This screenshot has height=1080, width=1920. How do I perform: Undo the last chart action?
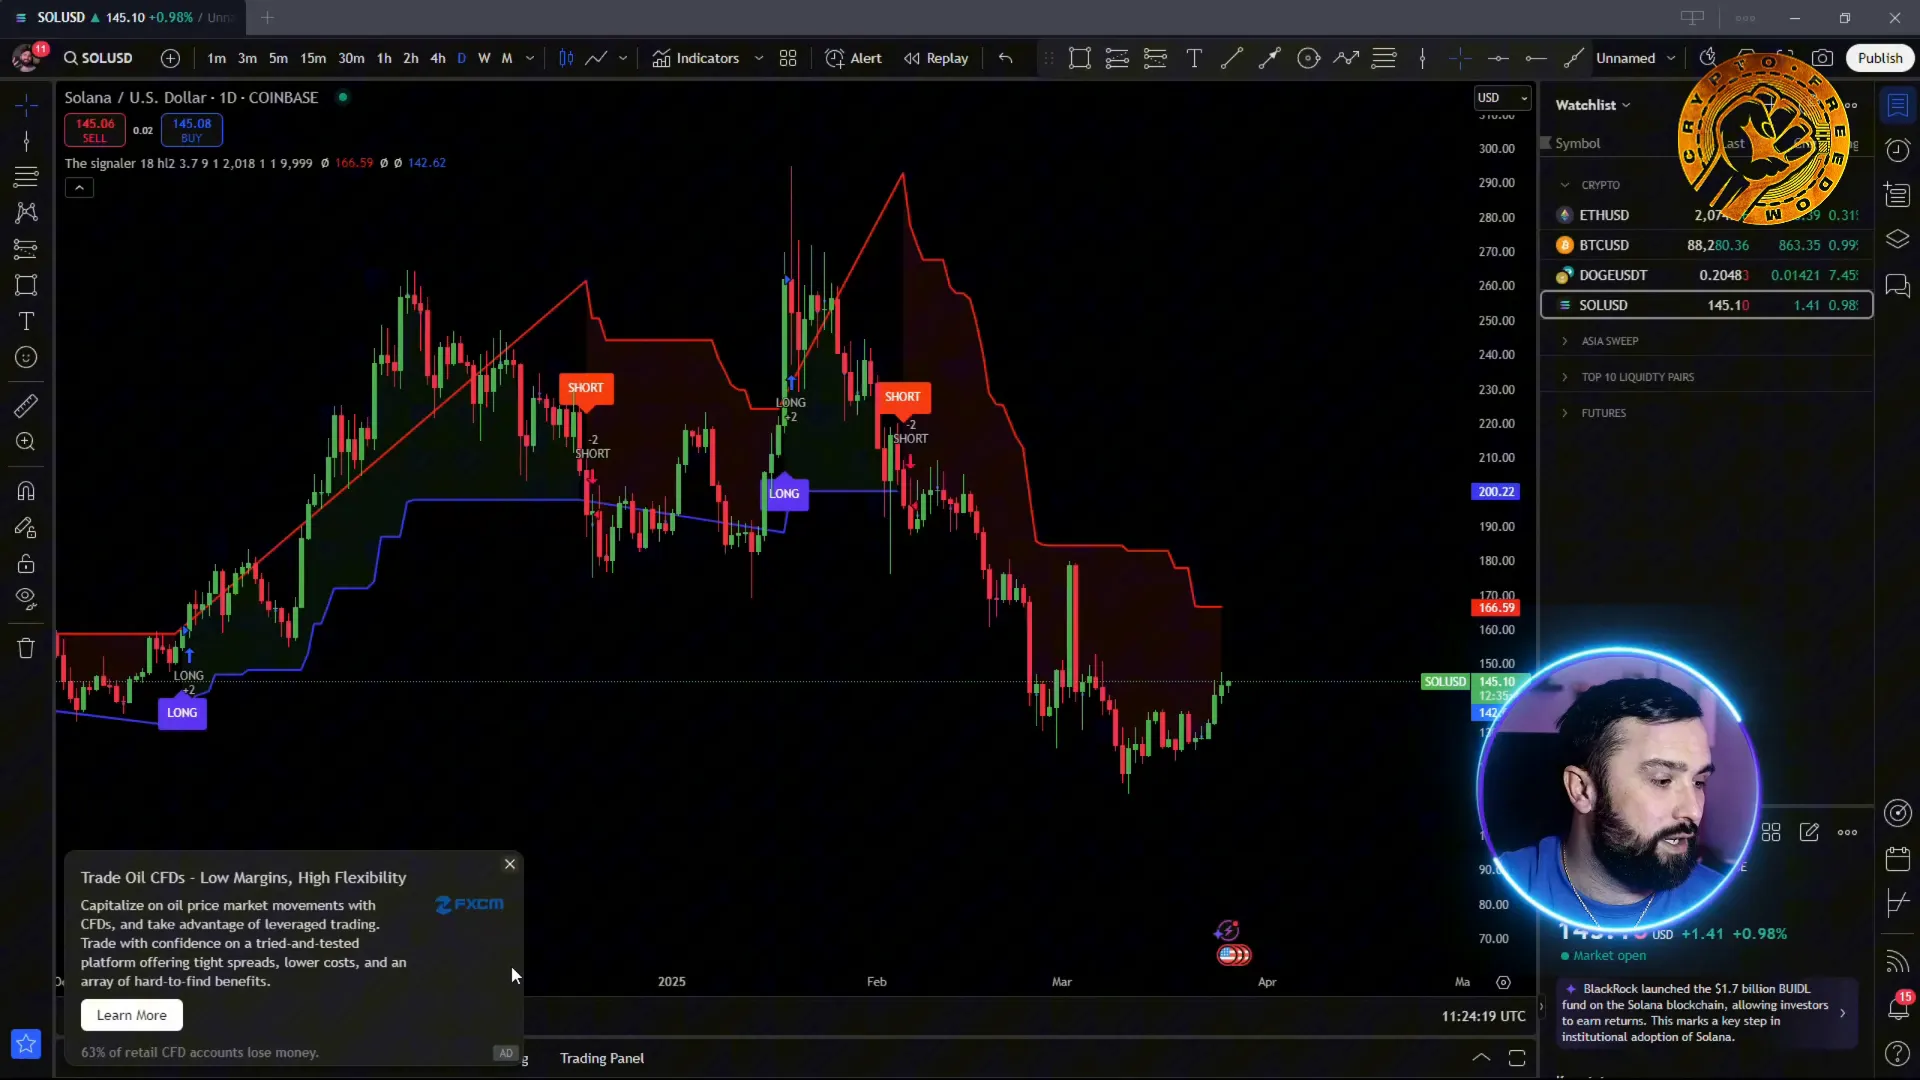1006,58
